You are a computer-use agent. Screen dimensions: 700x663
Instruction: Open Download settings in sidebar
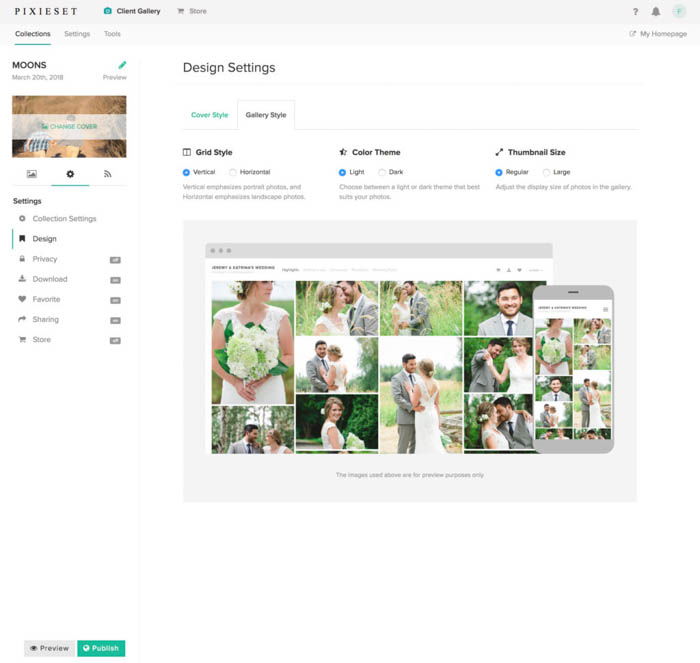pyautogui.click(x=50, y=279)
